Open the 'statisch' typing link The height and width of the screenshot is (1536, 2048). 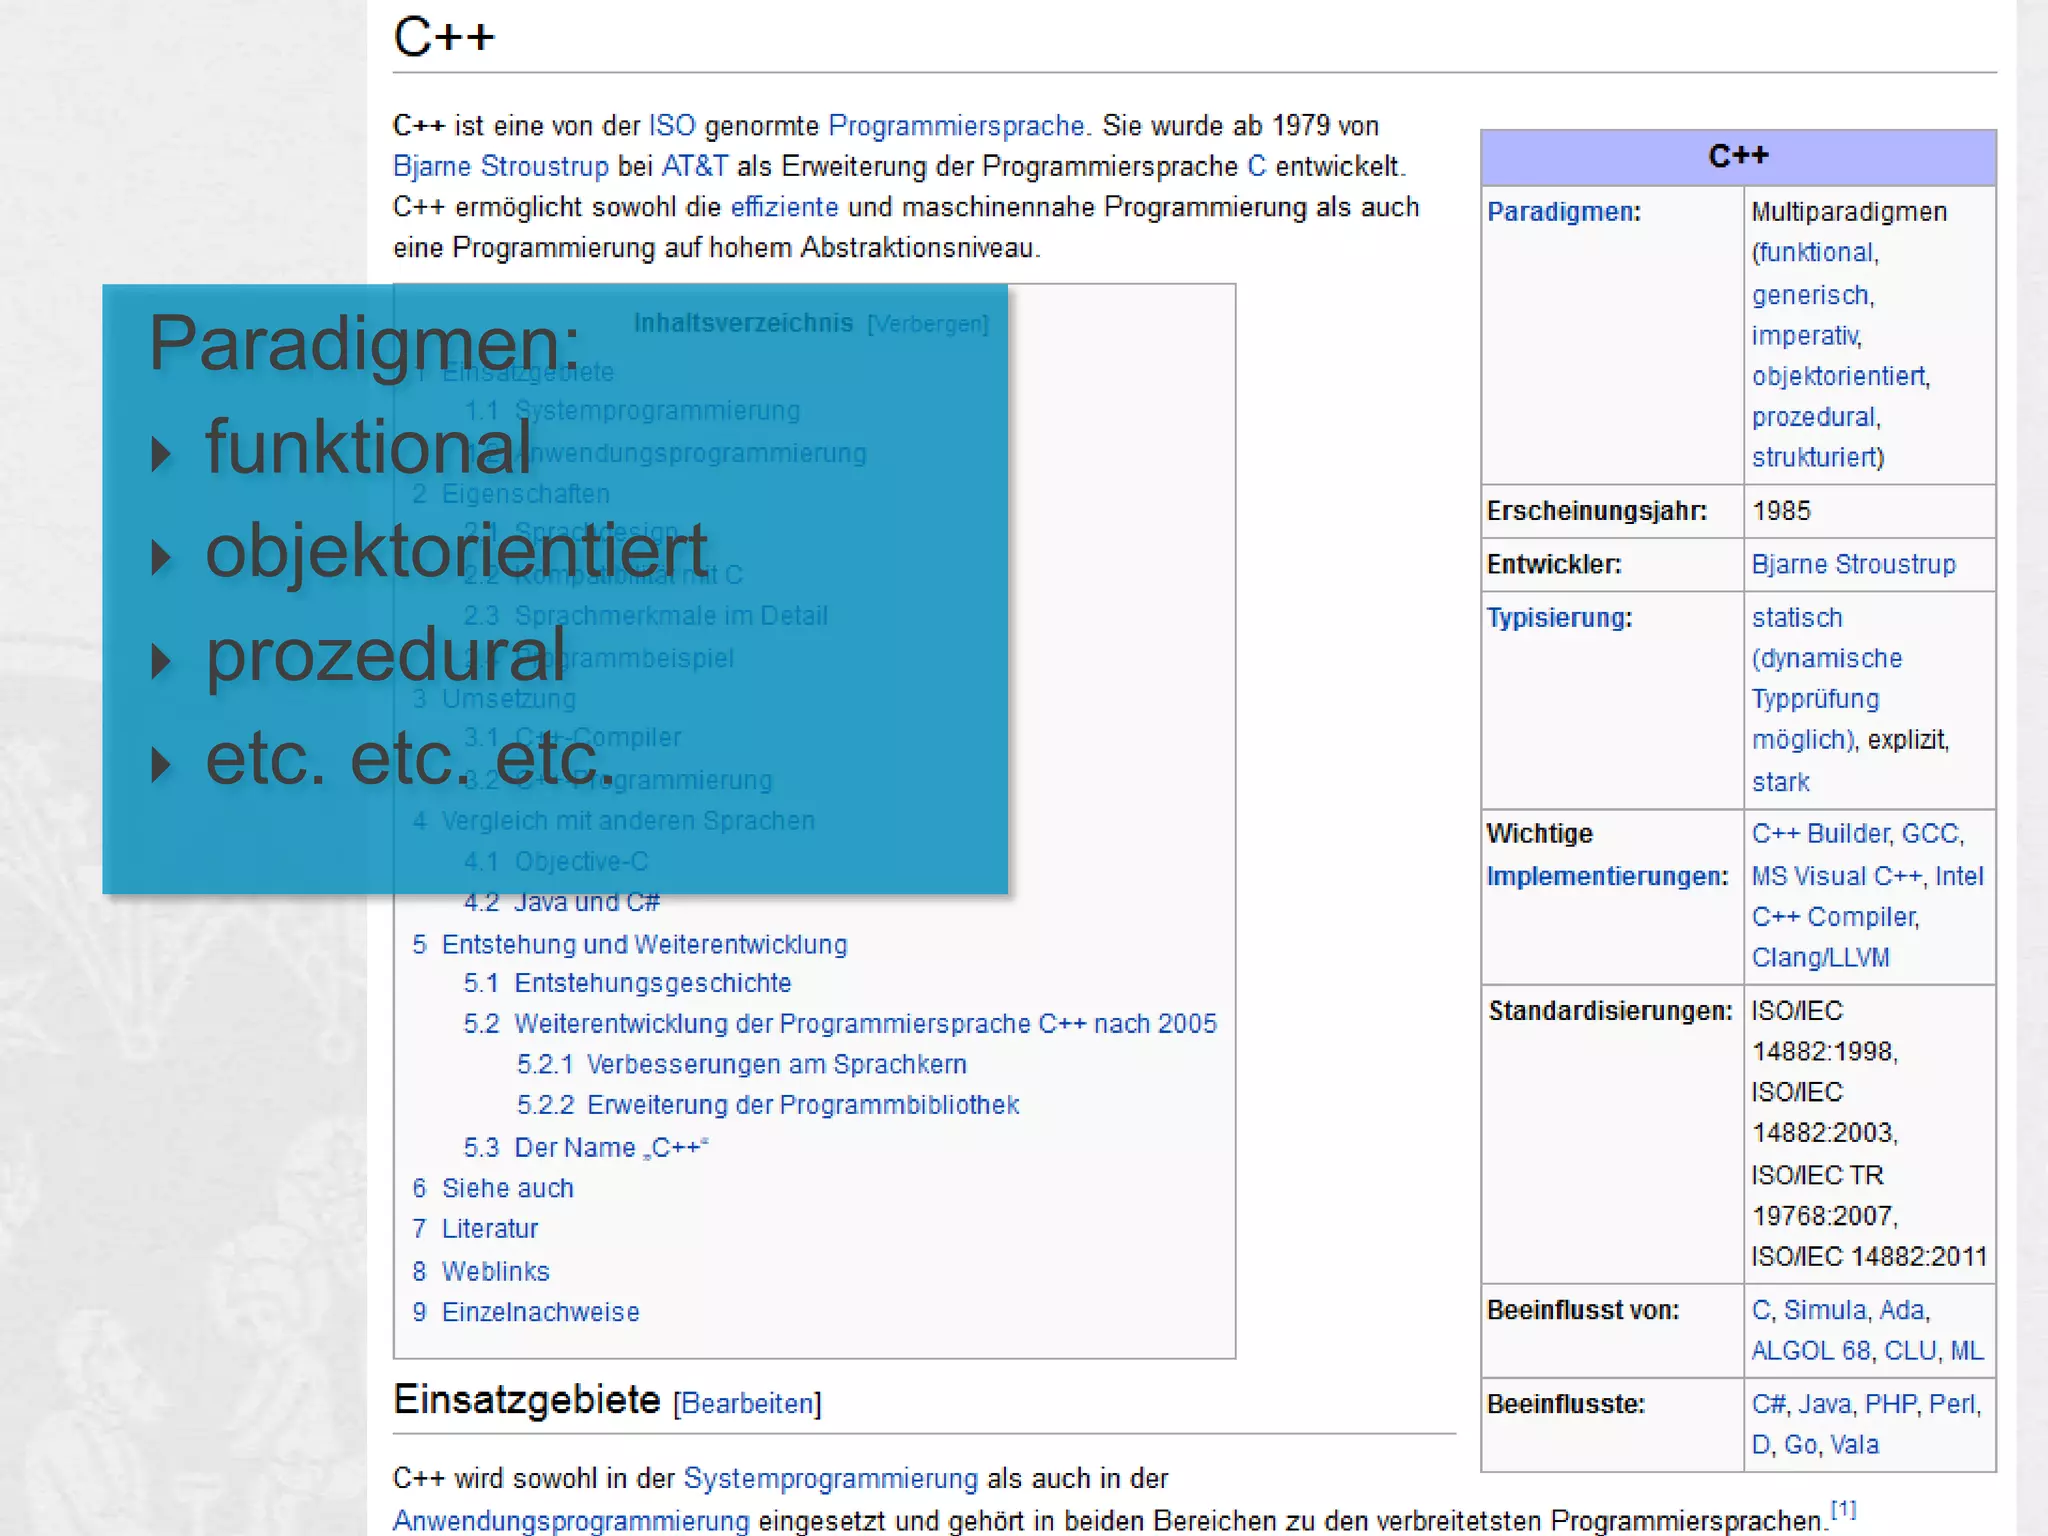pos(1797,618)
